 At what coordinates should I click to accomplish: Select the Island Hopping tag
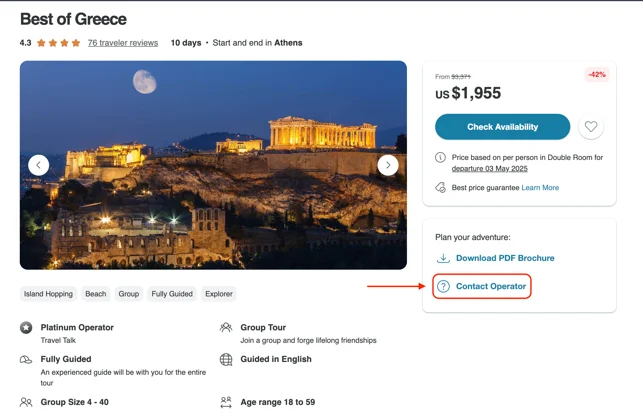pos(48,294)
